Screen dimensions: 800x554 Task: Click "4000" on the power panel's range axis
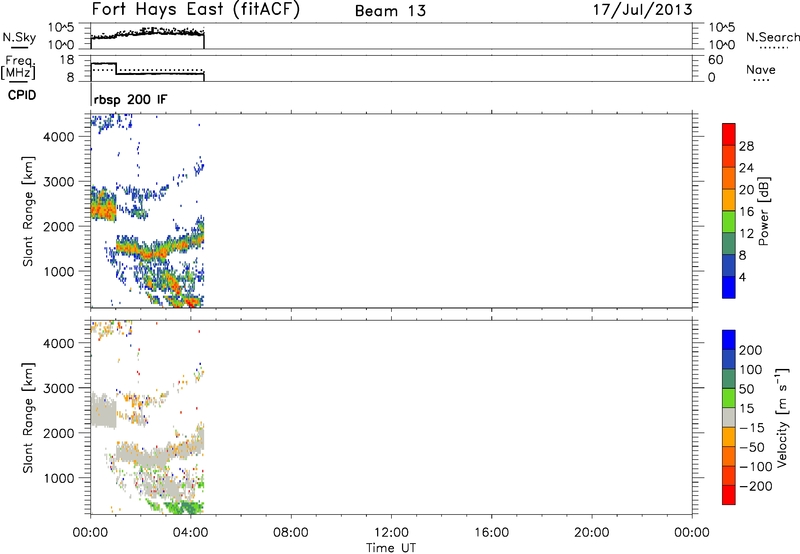[x=58, y=137]
